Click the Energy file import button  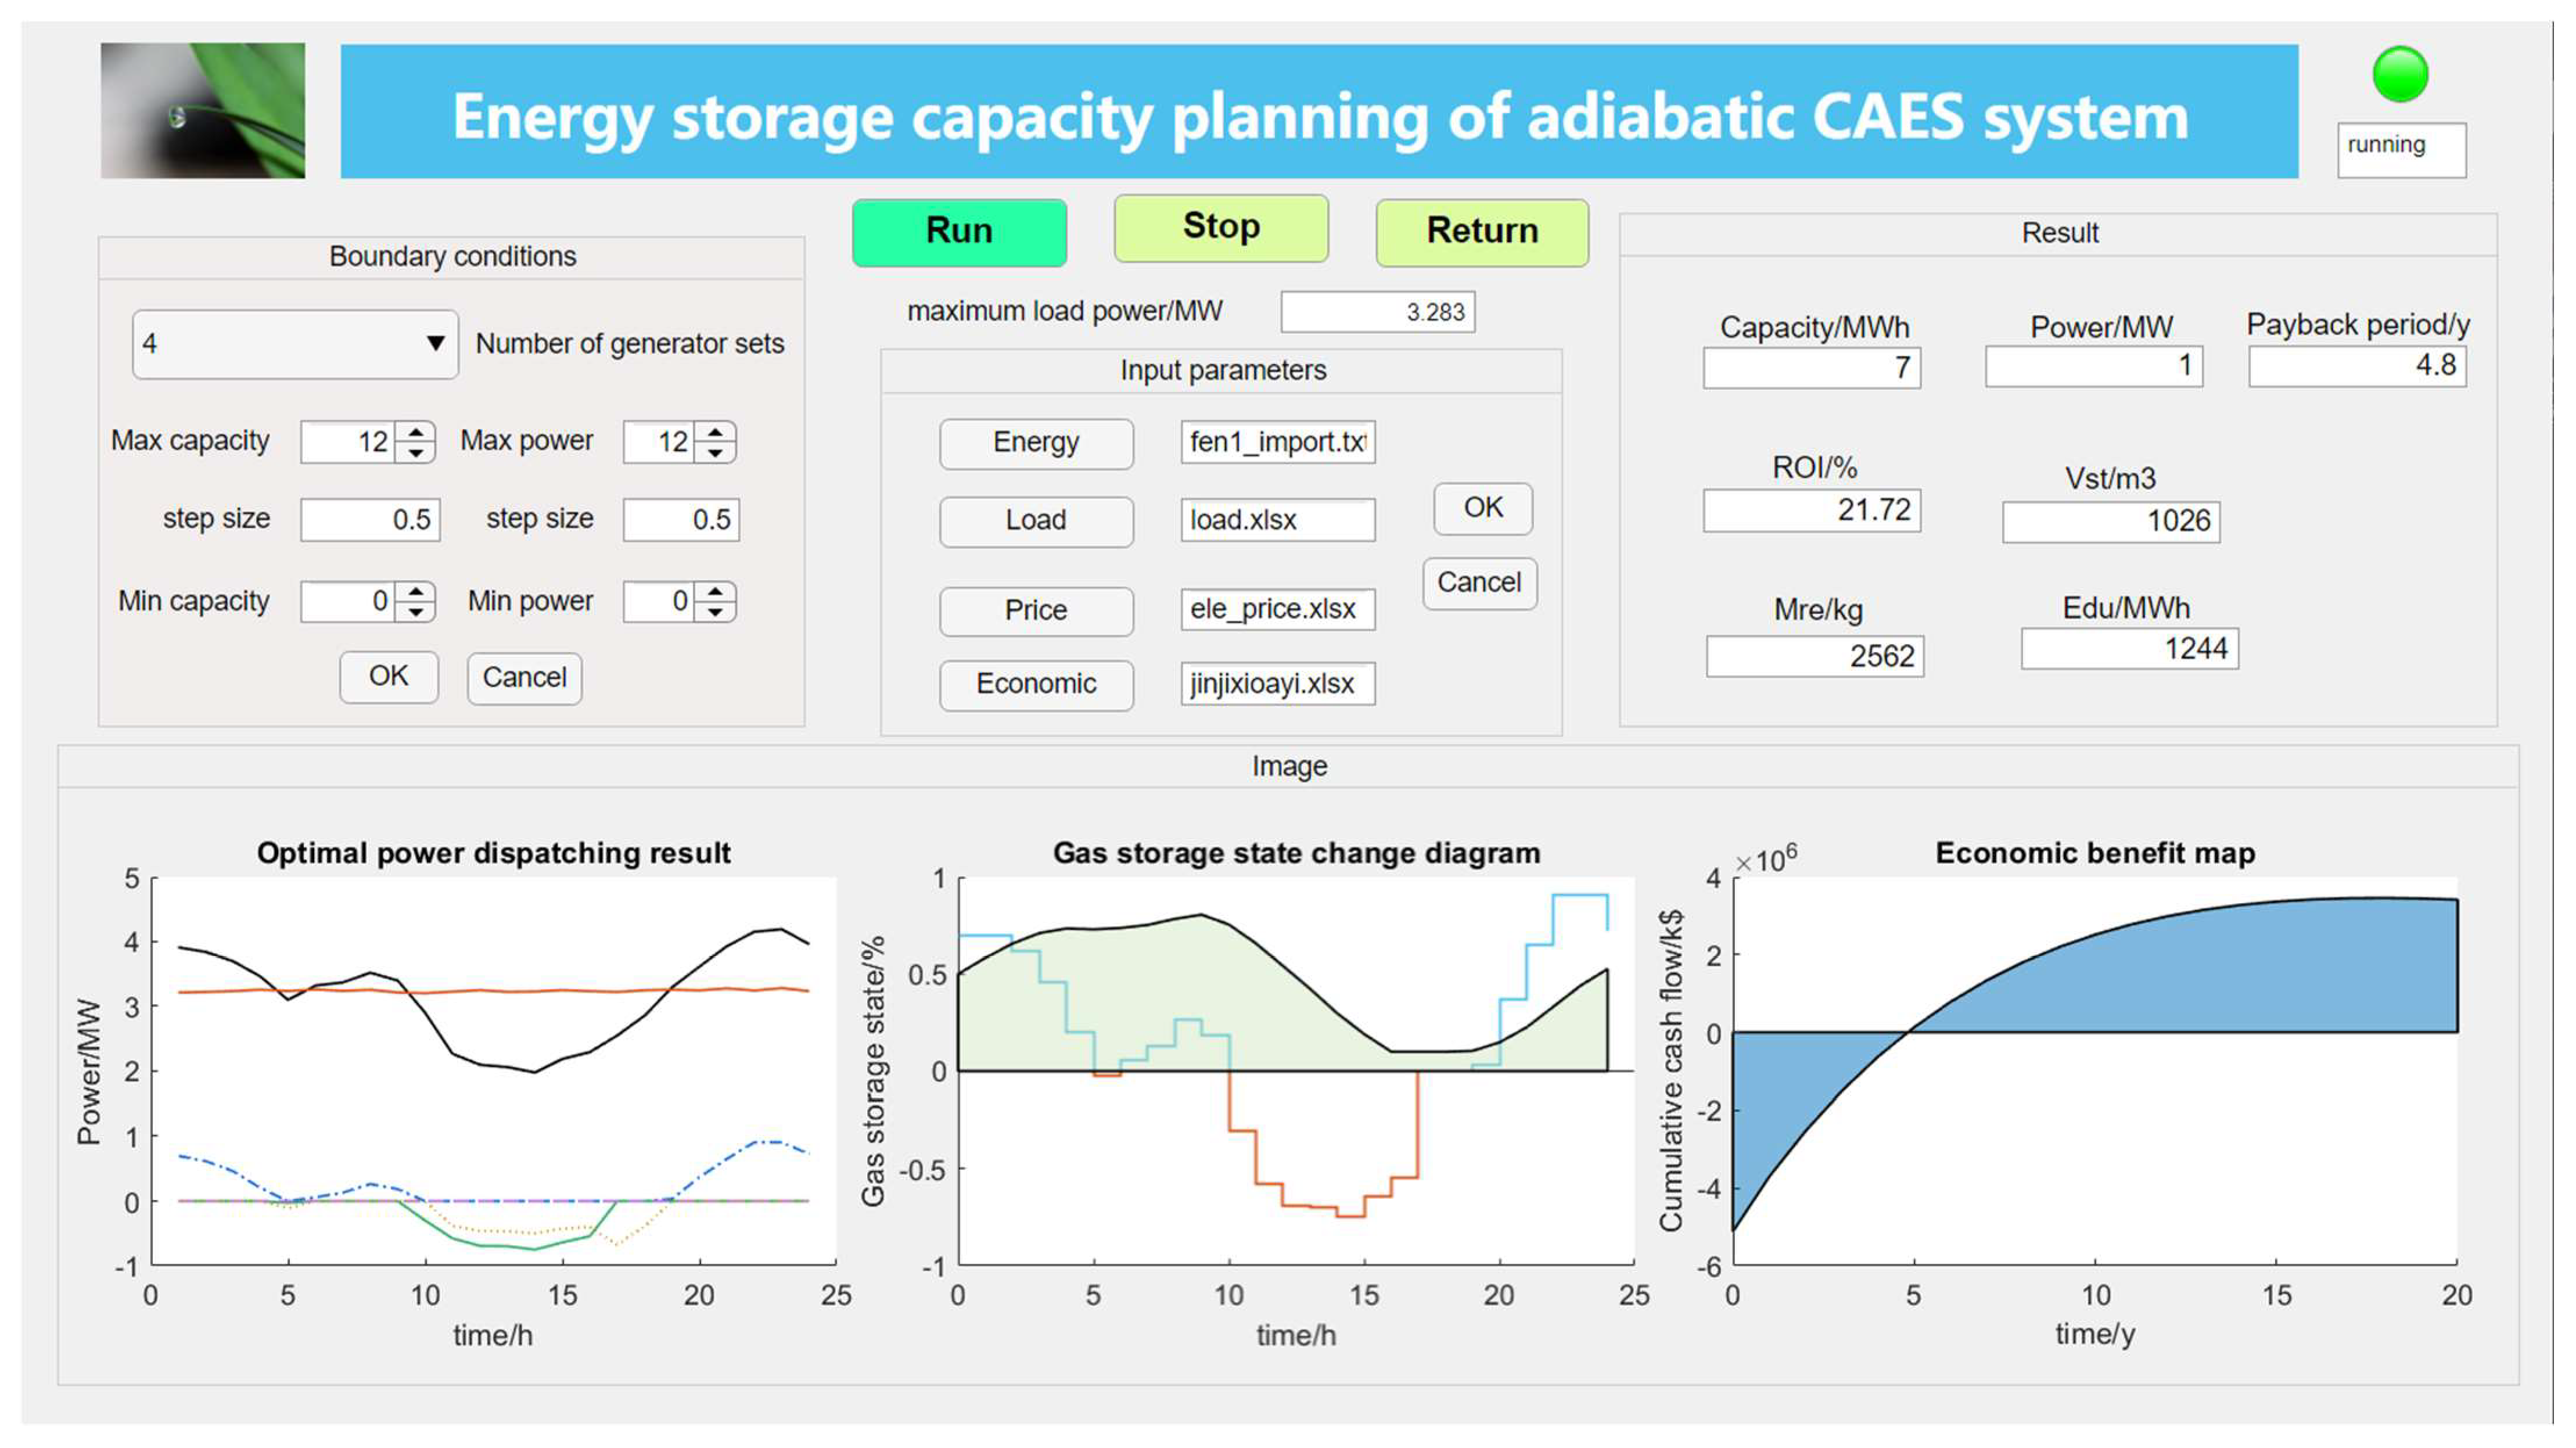coord(1036,443)
